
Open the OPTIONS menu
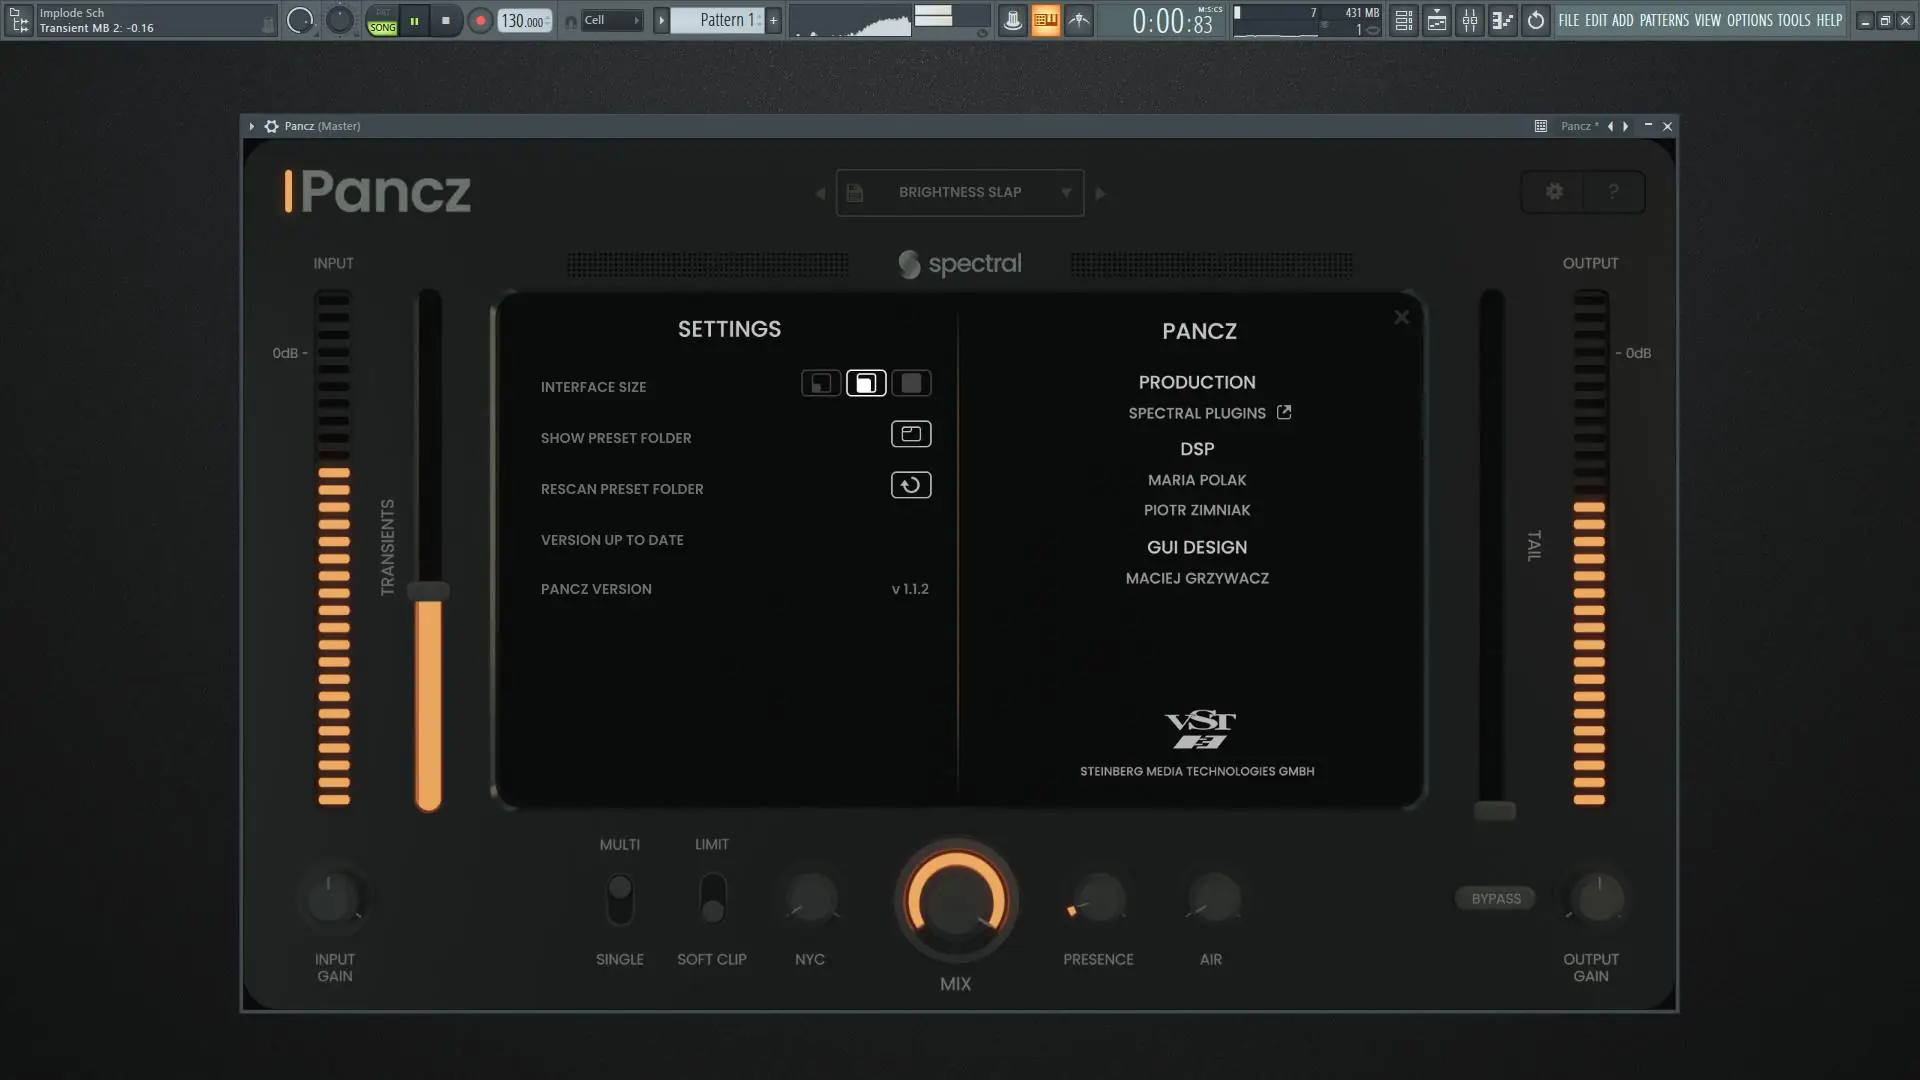pyautogui.click(x=1749, y=20)
